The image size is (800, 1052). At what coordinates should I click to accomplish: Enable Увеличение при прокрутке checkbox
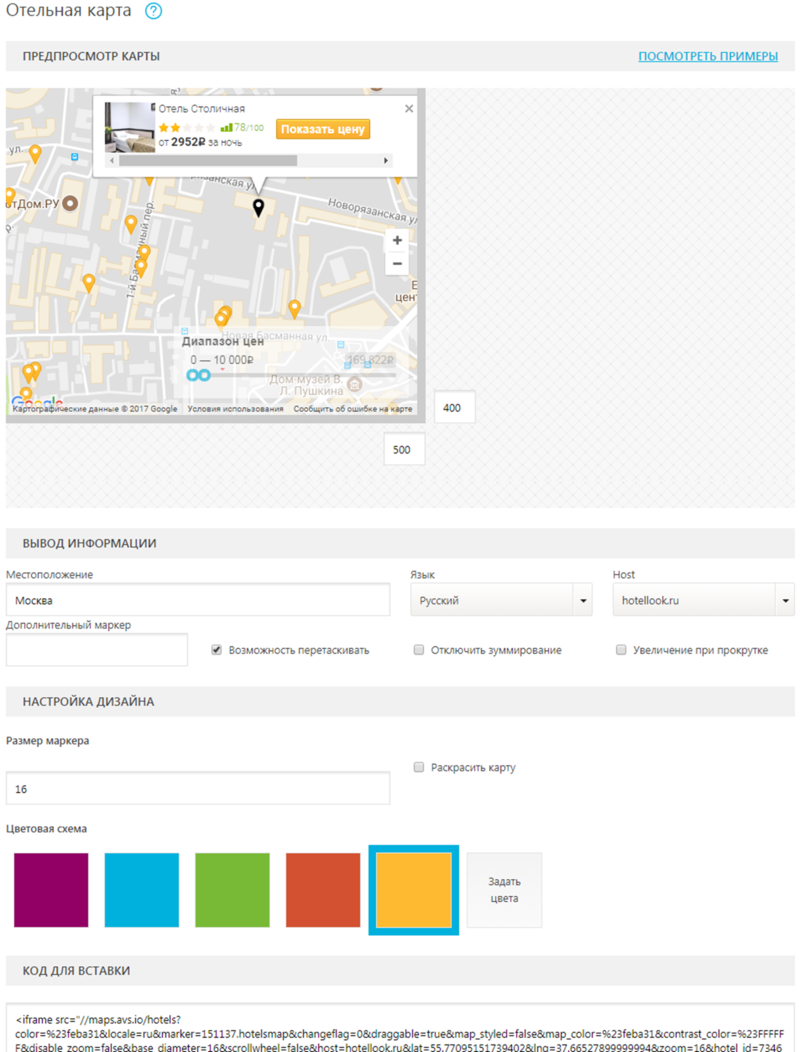[621, 650]
